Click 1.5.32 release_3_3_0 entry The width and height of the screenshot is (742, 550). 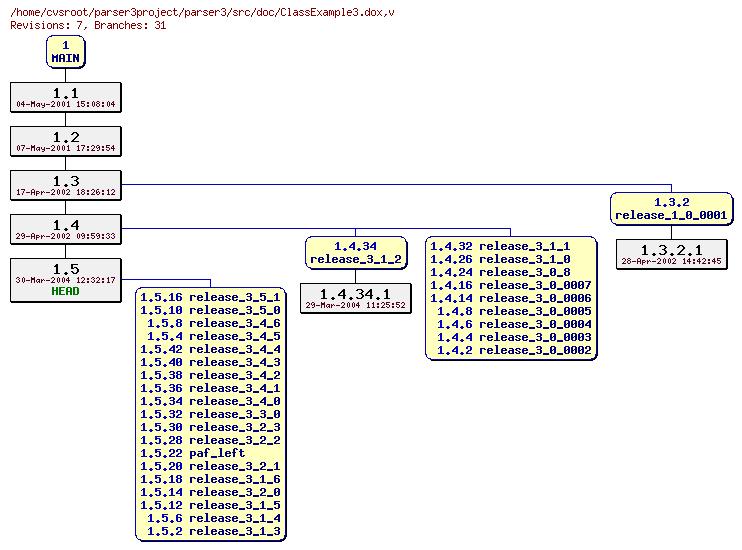tap(210, 415)
